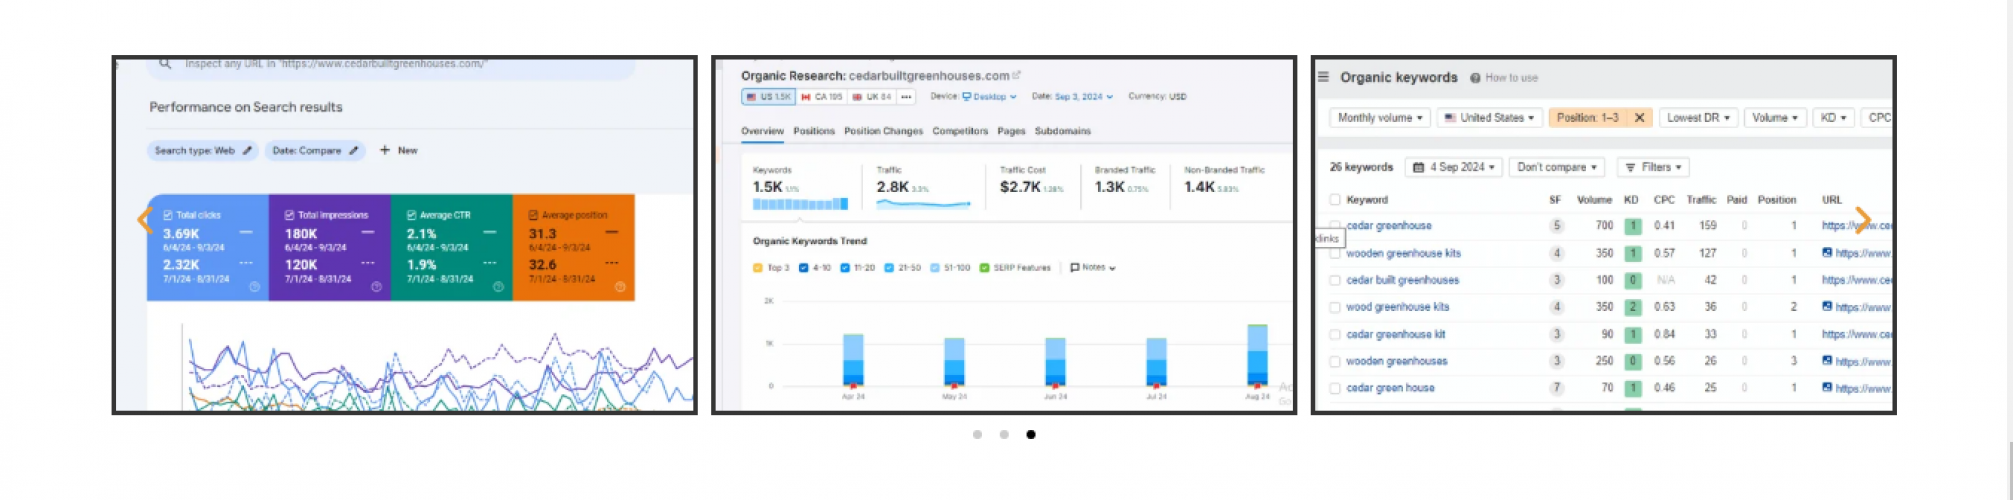Open help icon on Average CTR card

click(498, 287)
